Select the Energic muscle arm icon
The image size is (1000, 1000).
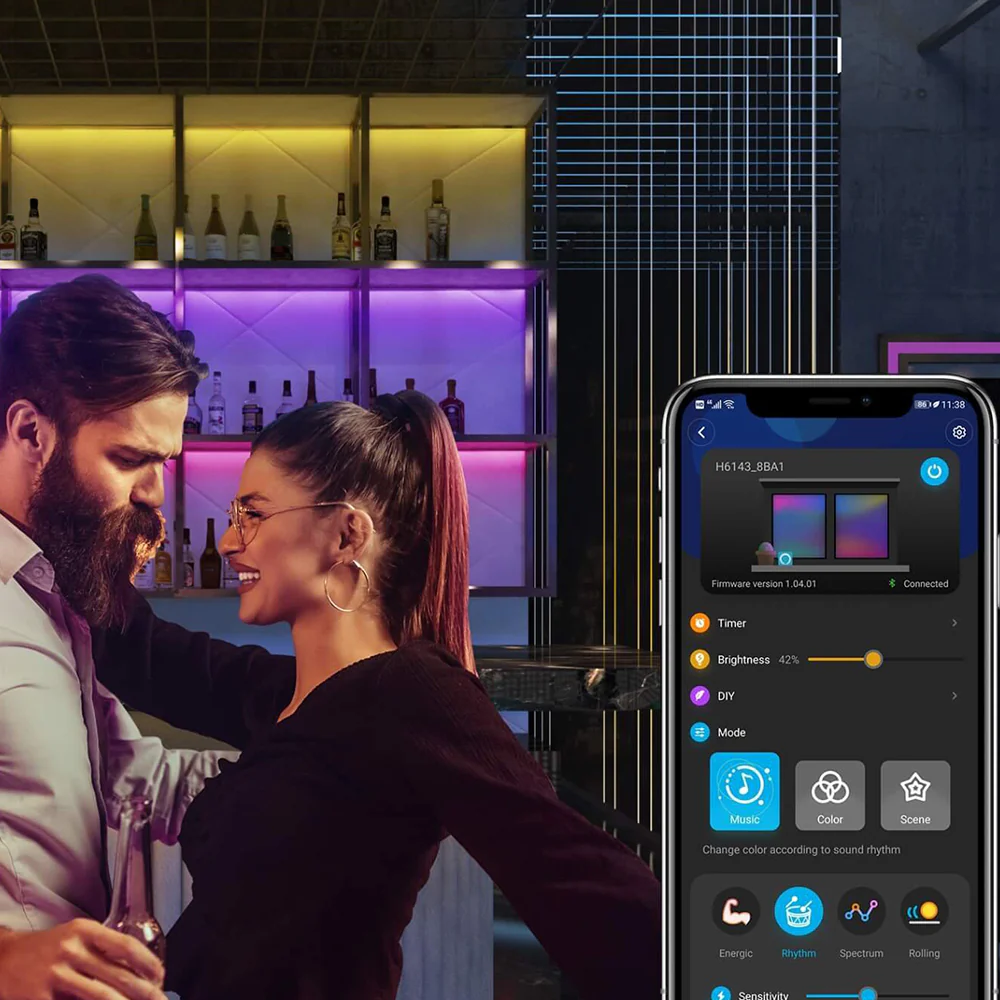point(736,911)
